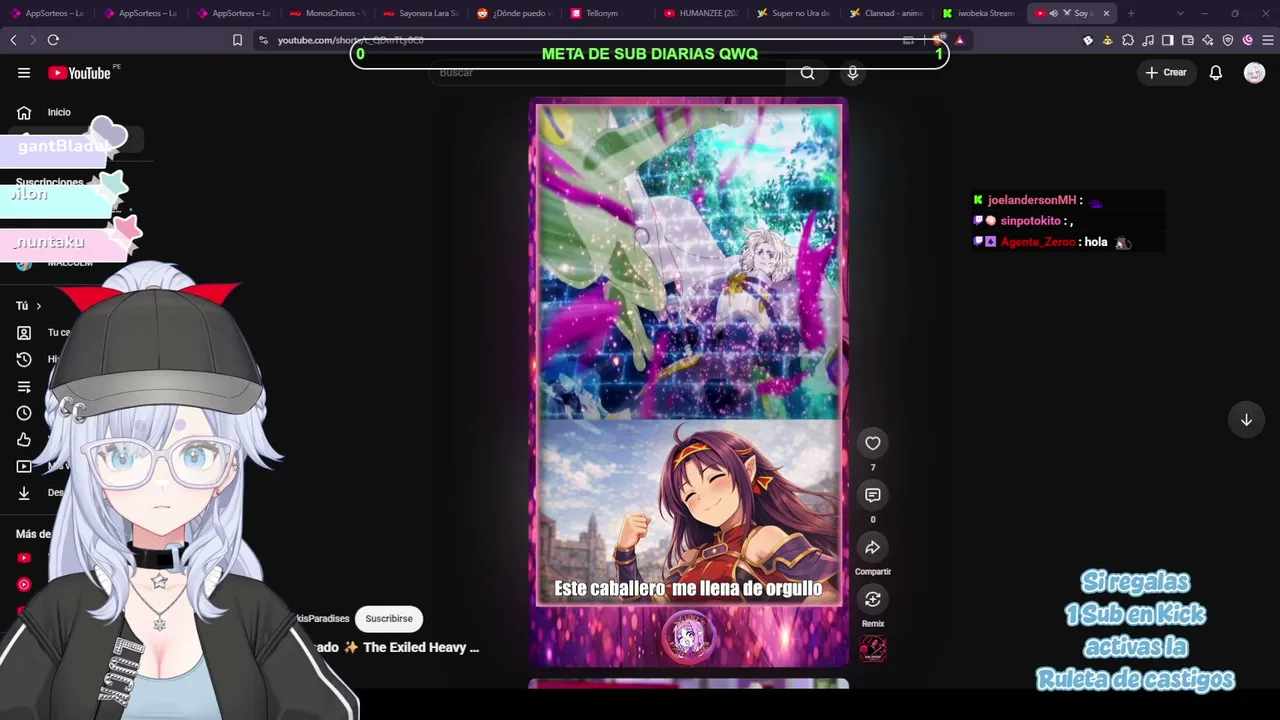The image size is (1280, 720).
Task: Open the browser sidebar panel toggle
Action: click(x=1168, y=40)
